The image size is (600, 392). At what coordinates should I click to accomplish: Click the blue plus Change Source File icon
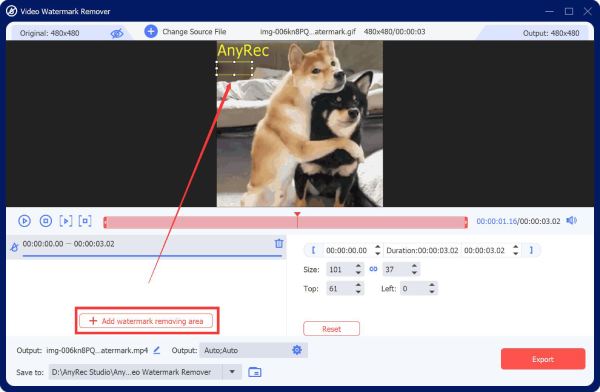pos(151,31)
